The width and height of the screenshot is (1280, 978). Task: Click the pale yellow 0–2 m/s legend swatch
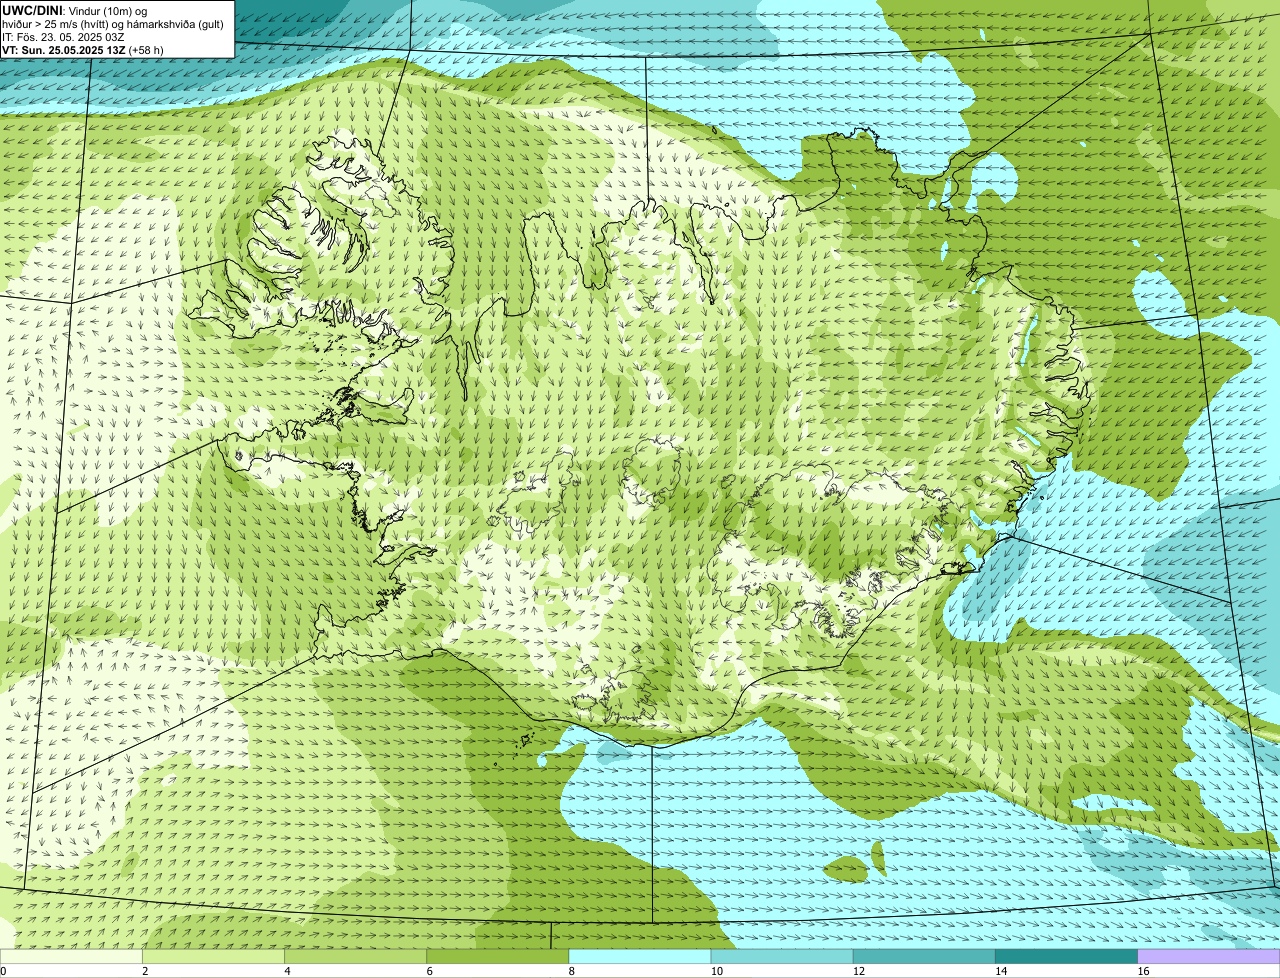pos(71,956)
